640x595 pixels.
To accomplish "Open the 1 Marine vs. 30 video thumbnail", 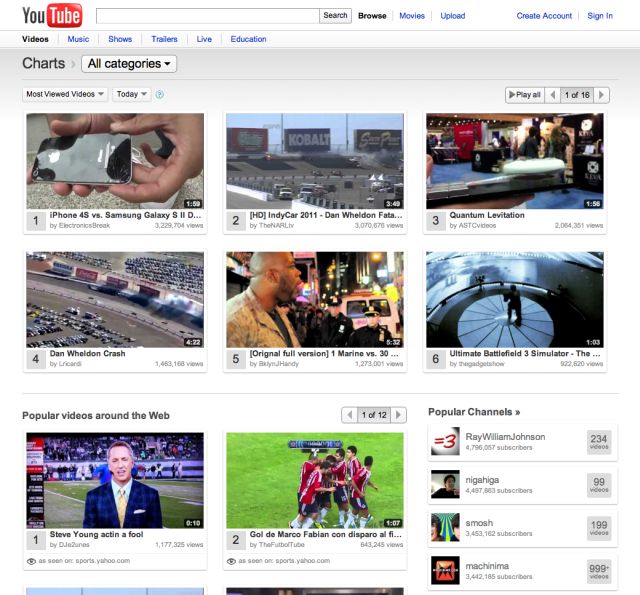I will coord(315,300).
